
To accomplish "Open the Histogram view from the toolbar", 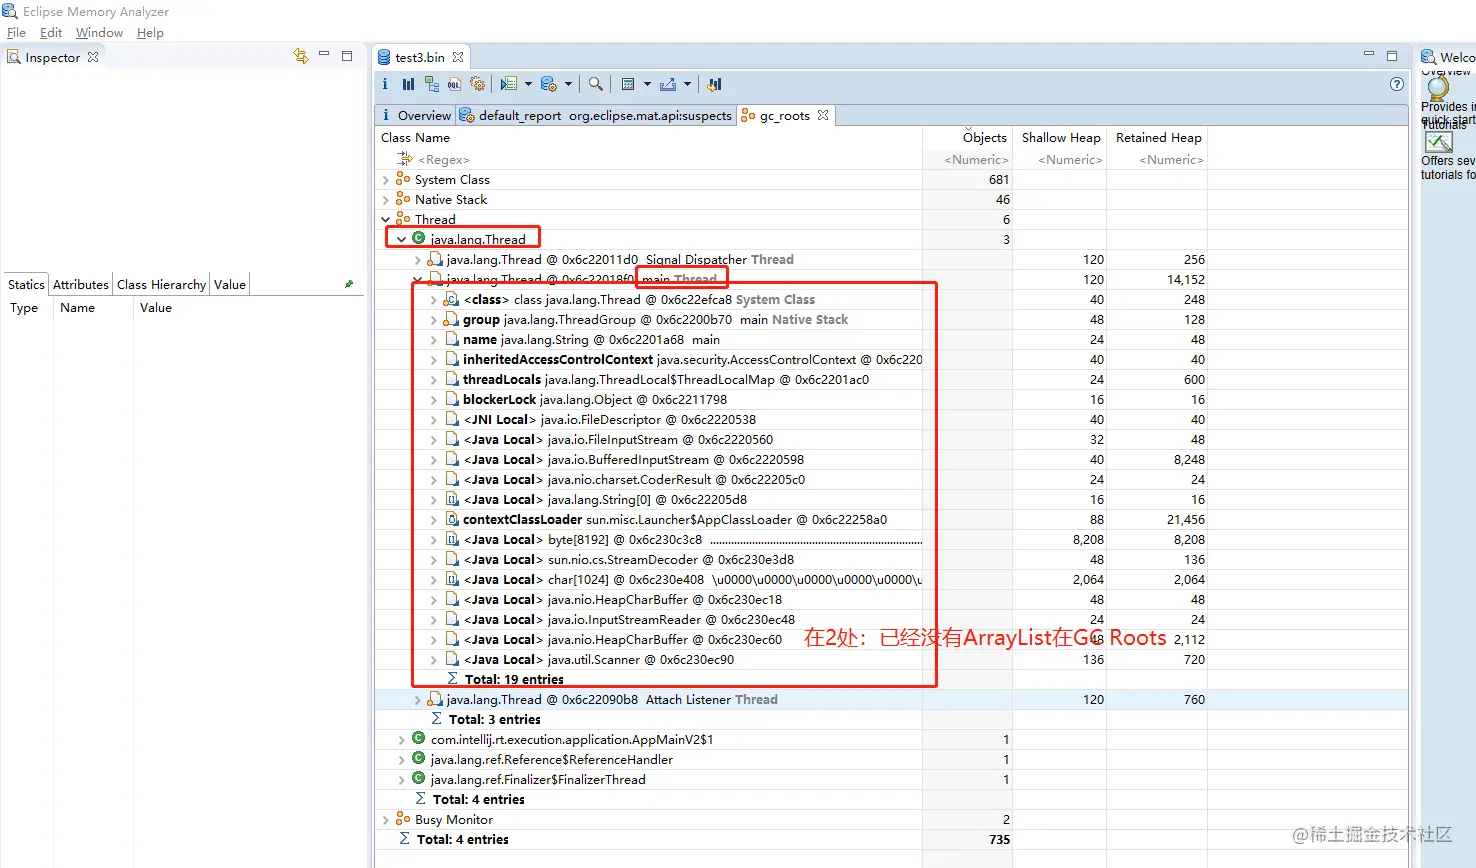I will coord(408,84).
